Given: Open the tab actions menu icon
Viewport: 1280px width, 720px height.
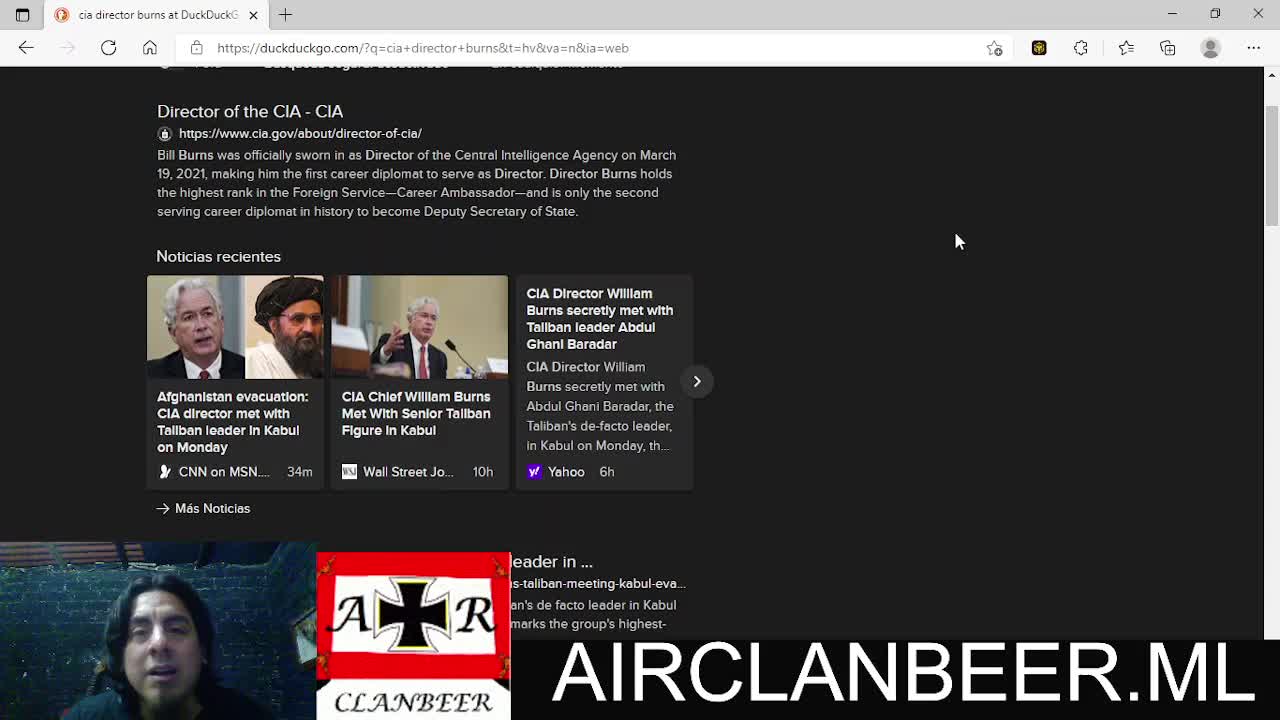Looking at the screenshot, I should 22,15.
